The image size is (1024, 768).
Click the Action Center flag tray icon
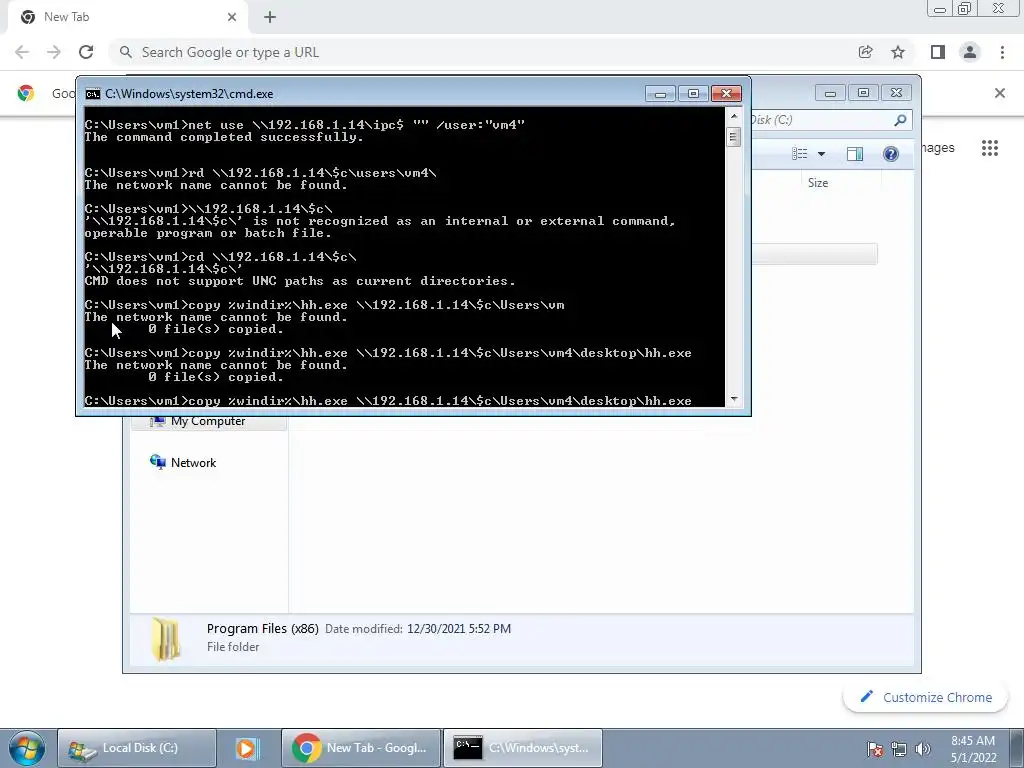(875, 749)
